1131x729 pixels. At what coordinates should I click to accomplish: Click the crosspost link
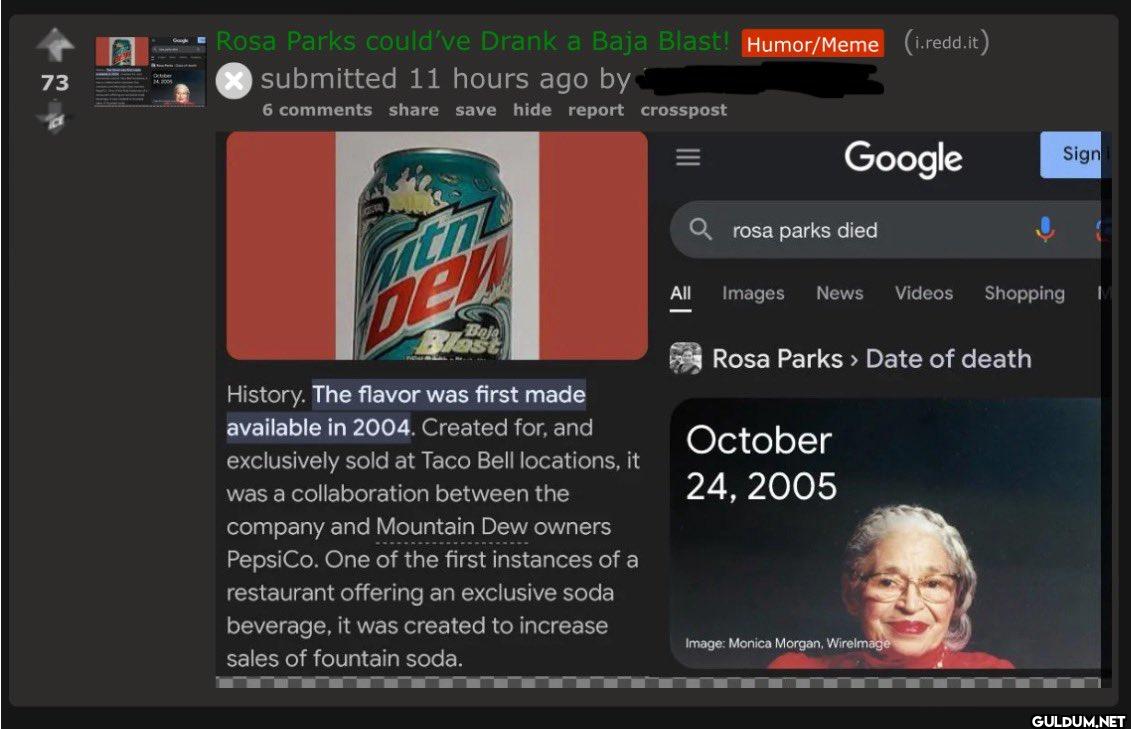(683, 110)
